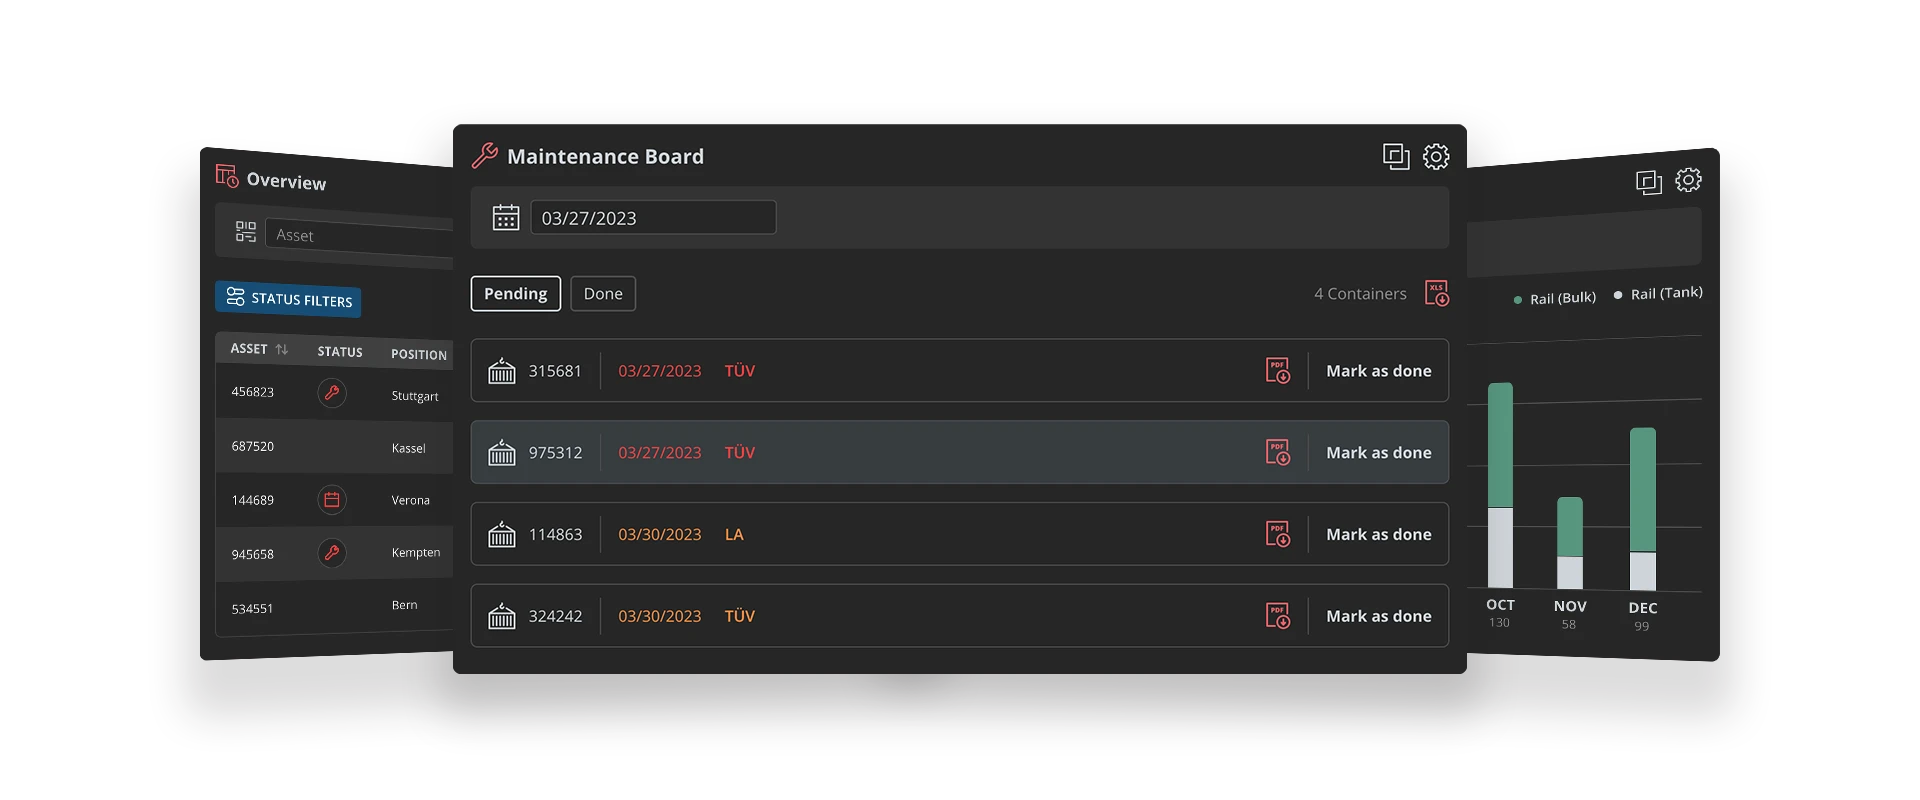Mark container 315681 as done

point(1378,371)
